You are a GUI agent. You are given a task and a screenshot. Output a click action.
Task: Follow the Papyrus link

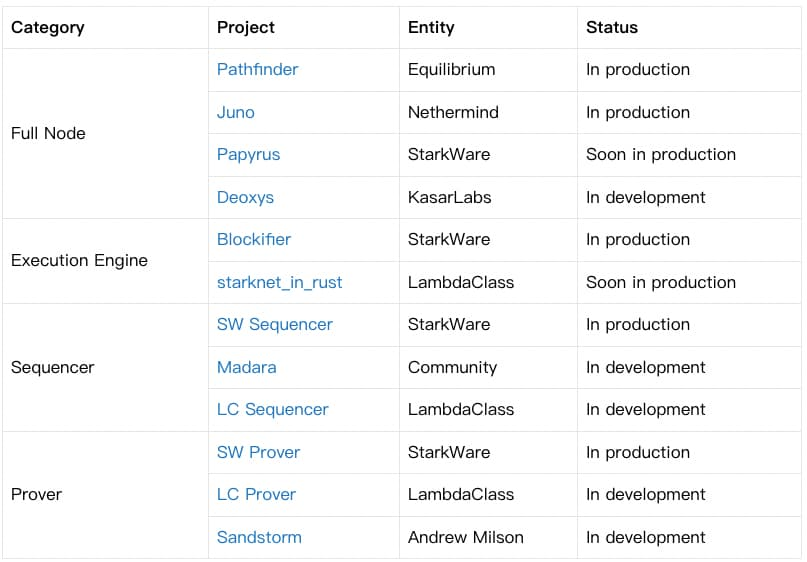point(249,154)
